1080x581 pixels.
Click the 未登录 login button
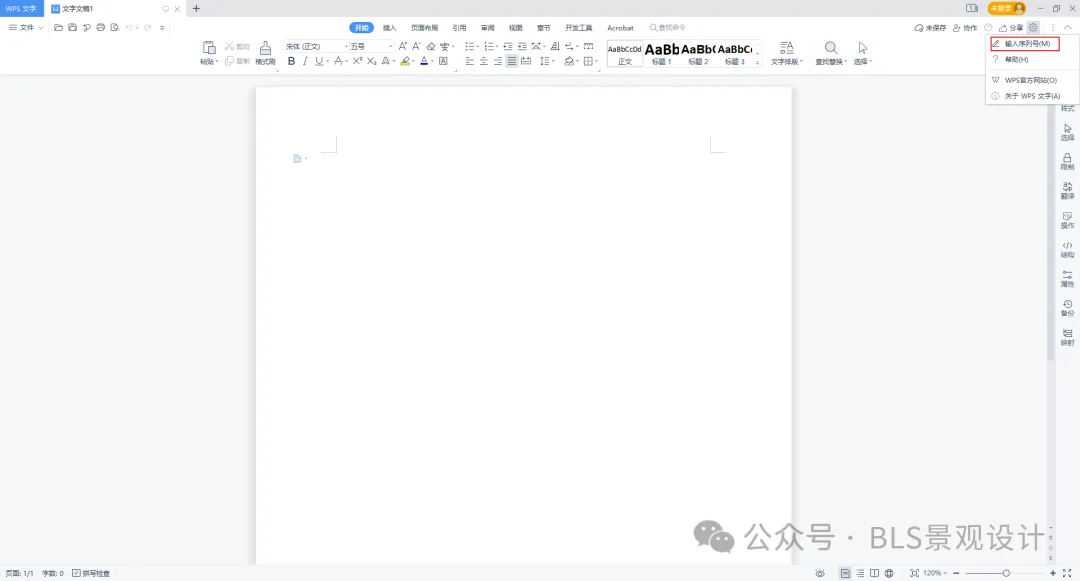(x=1006, y=8)
